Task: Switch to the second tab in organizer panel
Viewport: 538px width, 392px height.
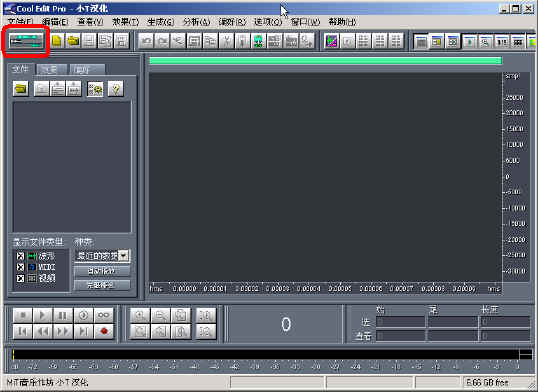Action: coord(50,70)
